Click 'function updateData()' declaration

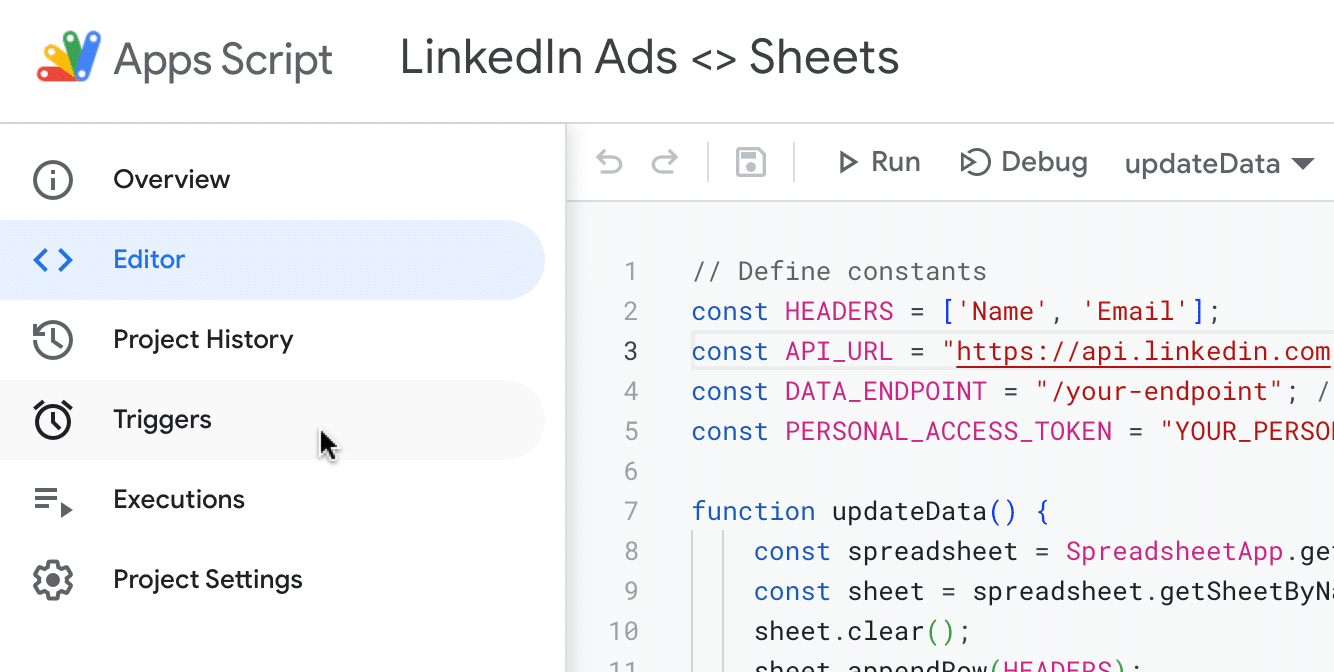click(x=854, y=512)
